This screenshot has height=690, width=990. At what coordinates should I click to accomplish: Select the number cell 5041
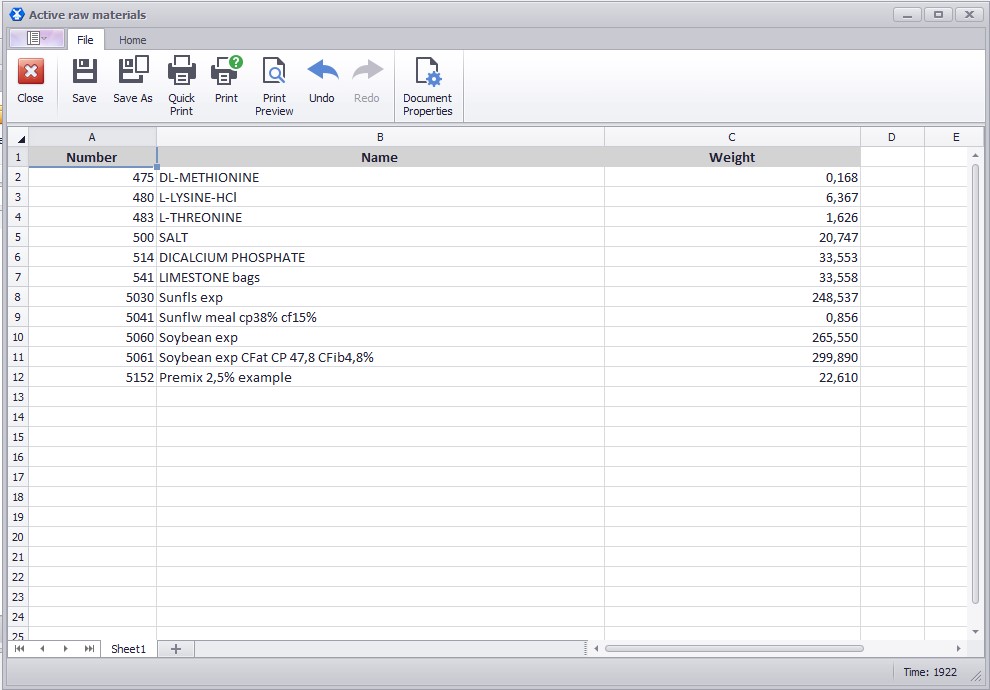[x=92, y=318]
